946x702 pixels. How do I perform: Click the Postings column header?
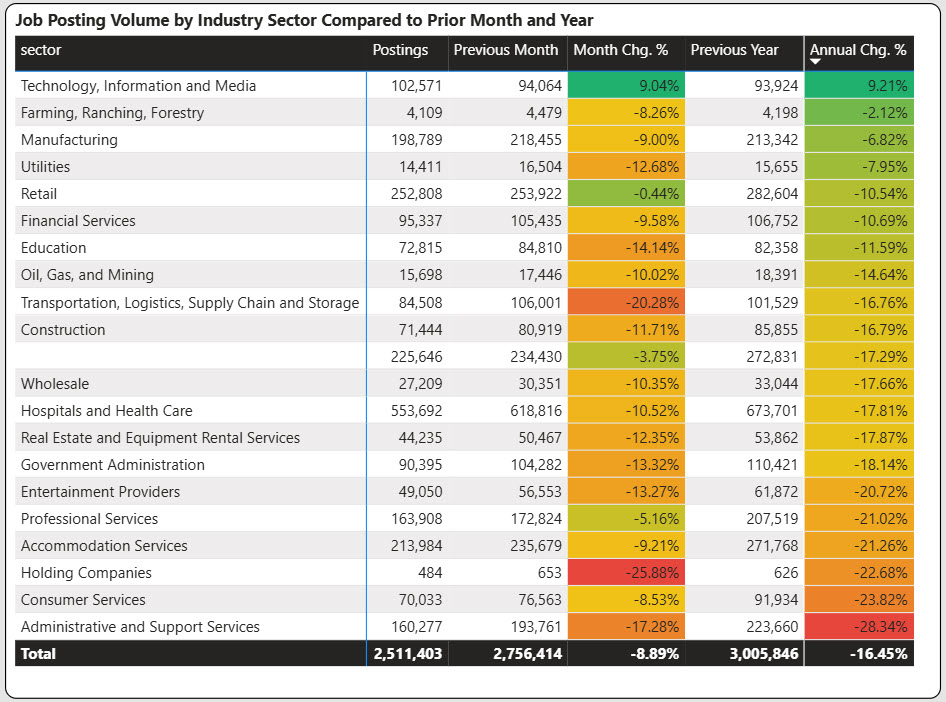pos(400,50)
